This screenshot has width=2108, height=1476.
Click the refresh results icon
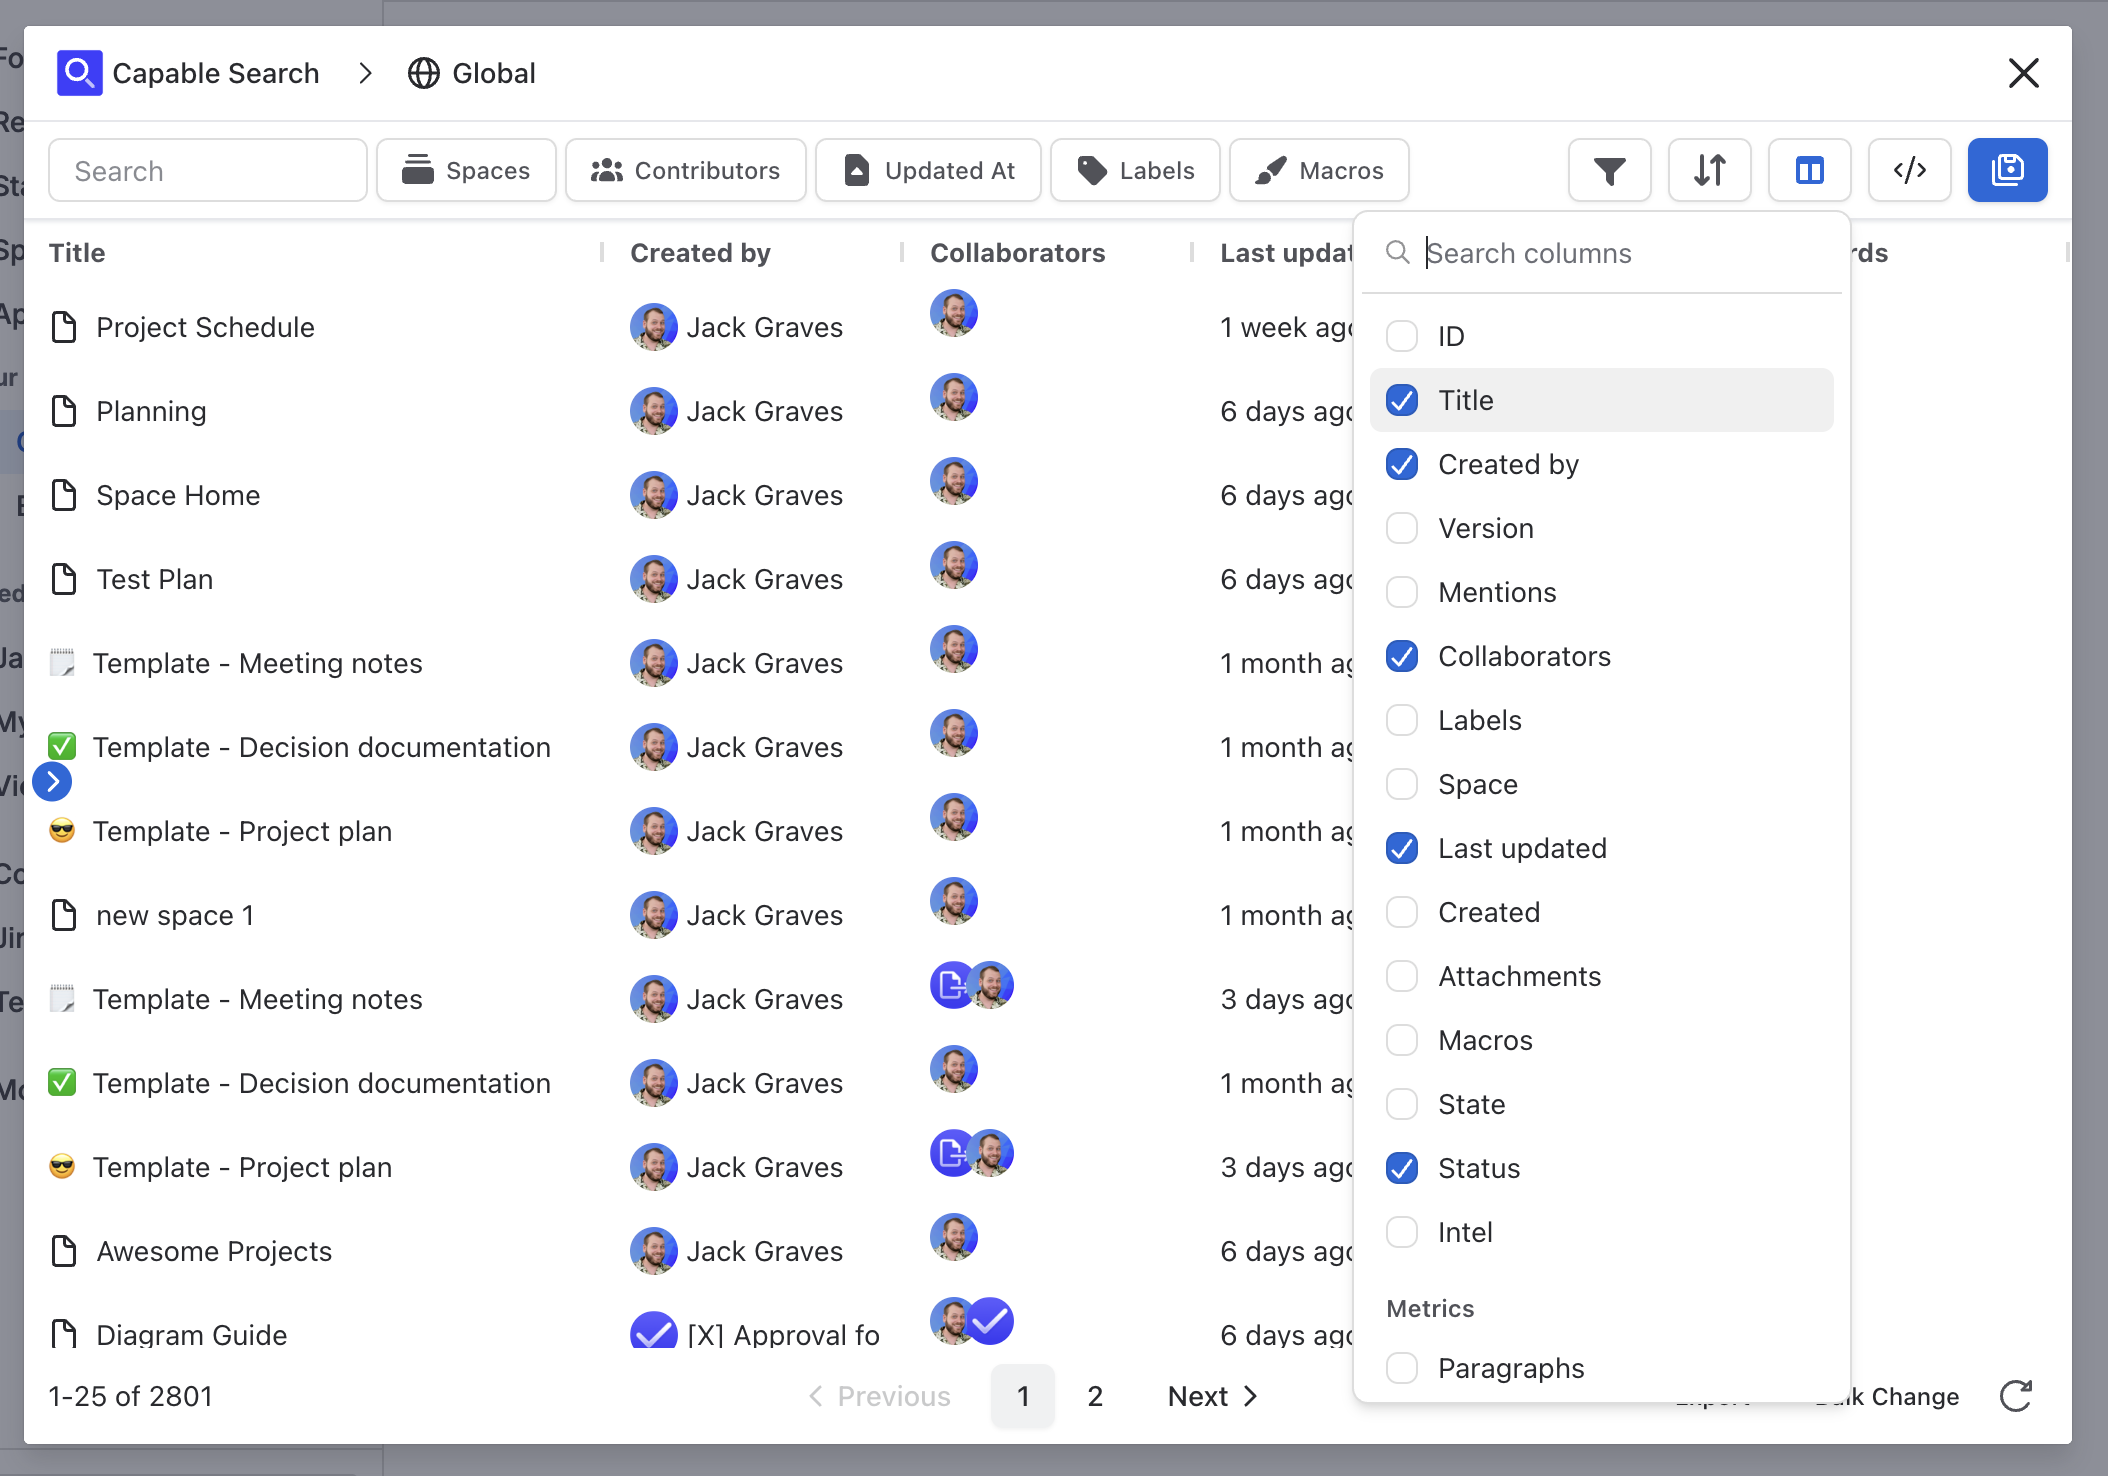coord(2015,1396)
